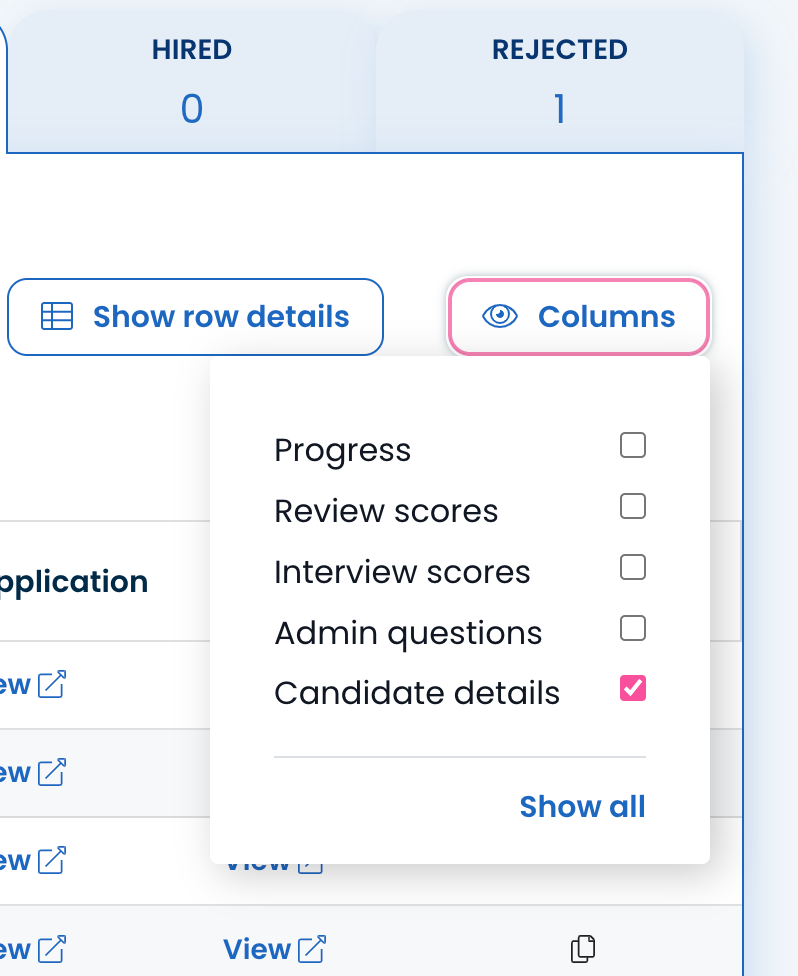Click the Show all link
This screenshot has width=798, height=976.
[x=582, y=807]
